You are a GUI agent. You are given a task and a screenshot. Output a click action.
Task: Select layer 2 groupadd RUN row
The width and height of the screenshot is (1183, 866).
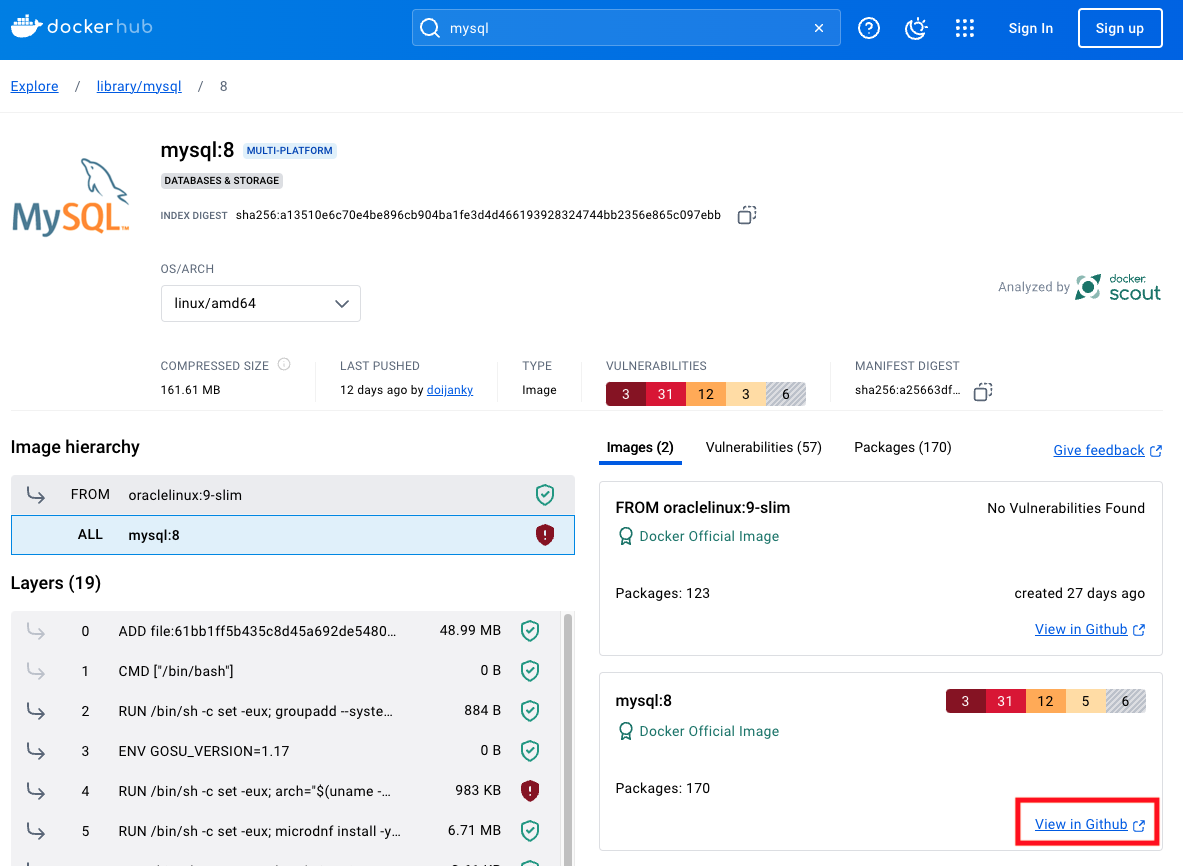coord(286,711)
